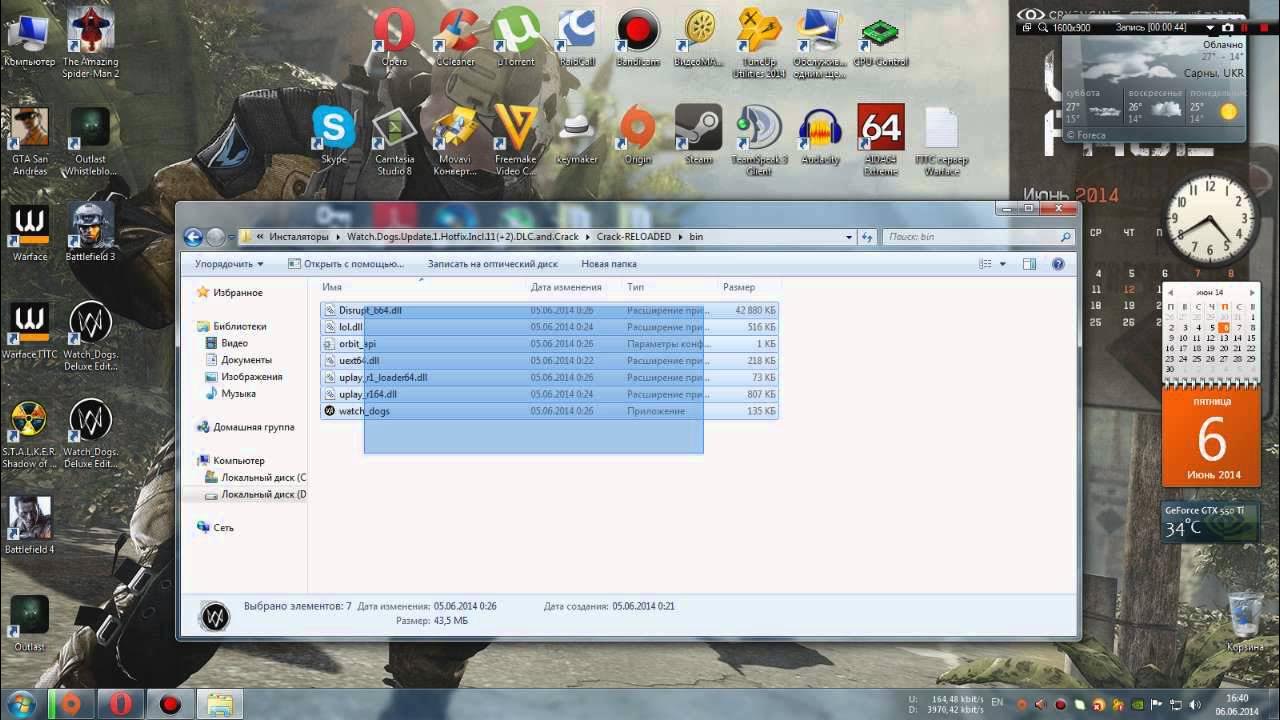Launch Skype from the desktop
This screenshot has height=720, width=1280.
[x=334, y=135]
